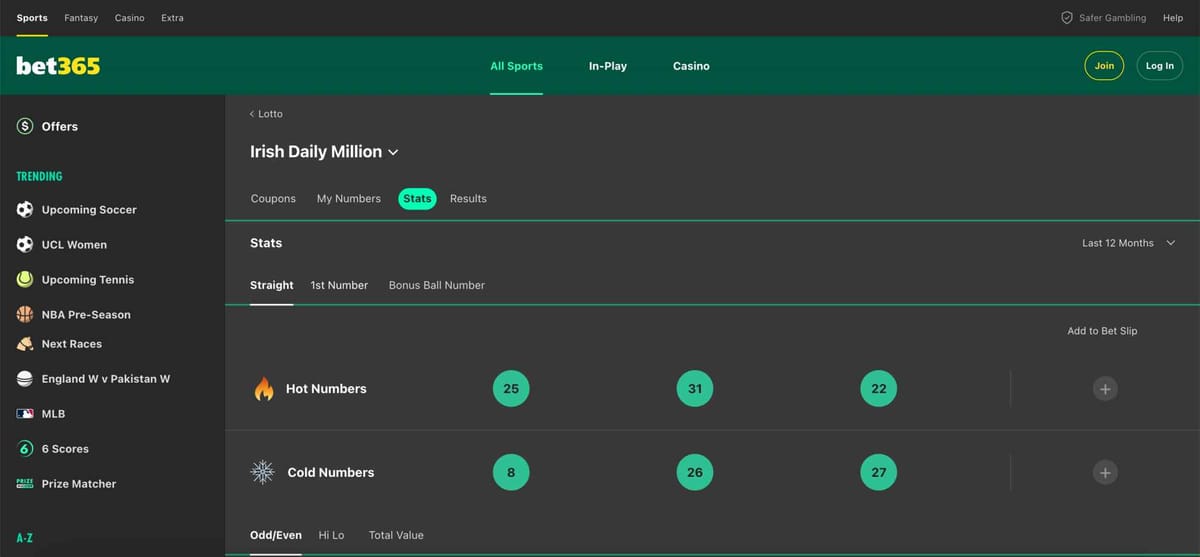Select the Straight stats tab
This screenshot has width=1200, height=557.
tap(272, 285)
